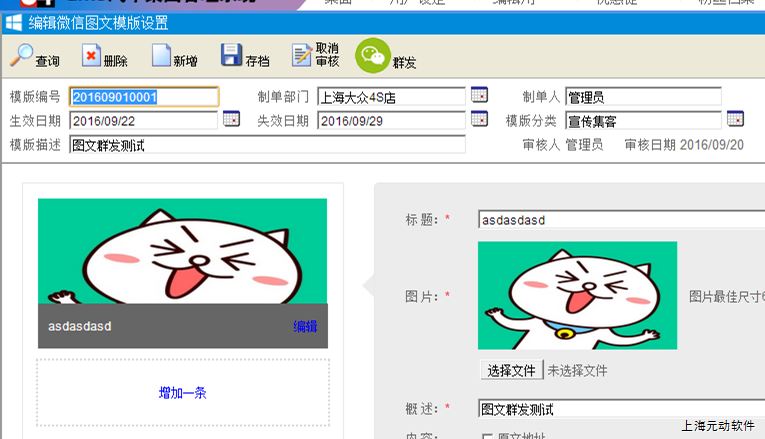
Task: Click the 编辑 link on article preview
Action: tap(305, 326)
